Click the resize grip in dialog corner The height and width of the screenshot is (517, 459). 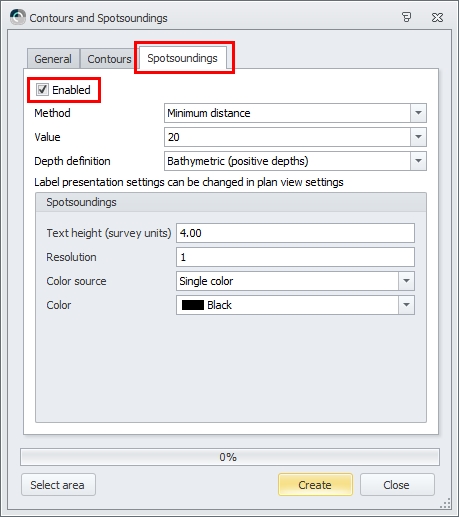(x=446, y=503)
